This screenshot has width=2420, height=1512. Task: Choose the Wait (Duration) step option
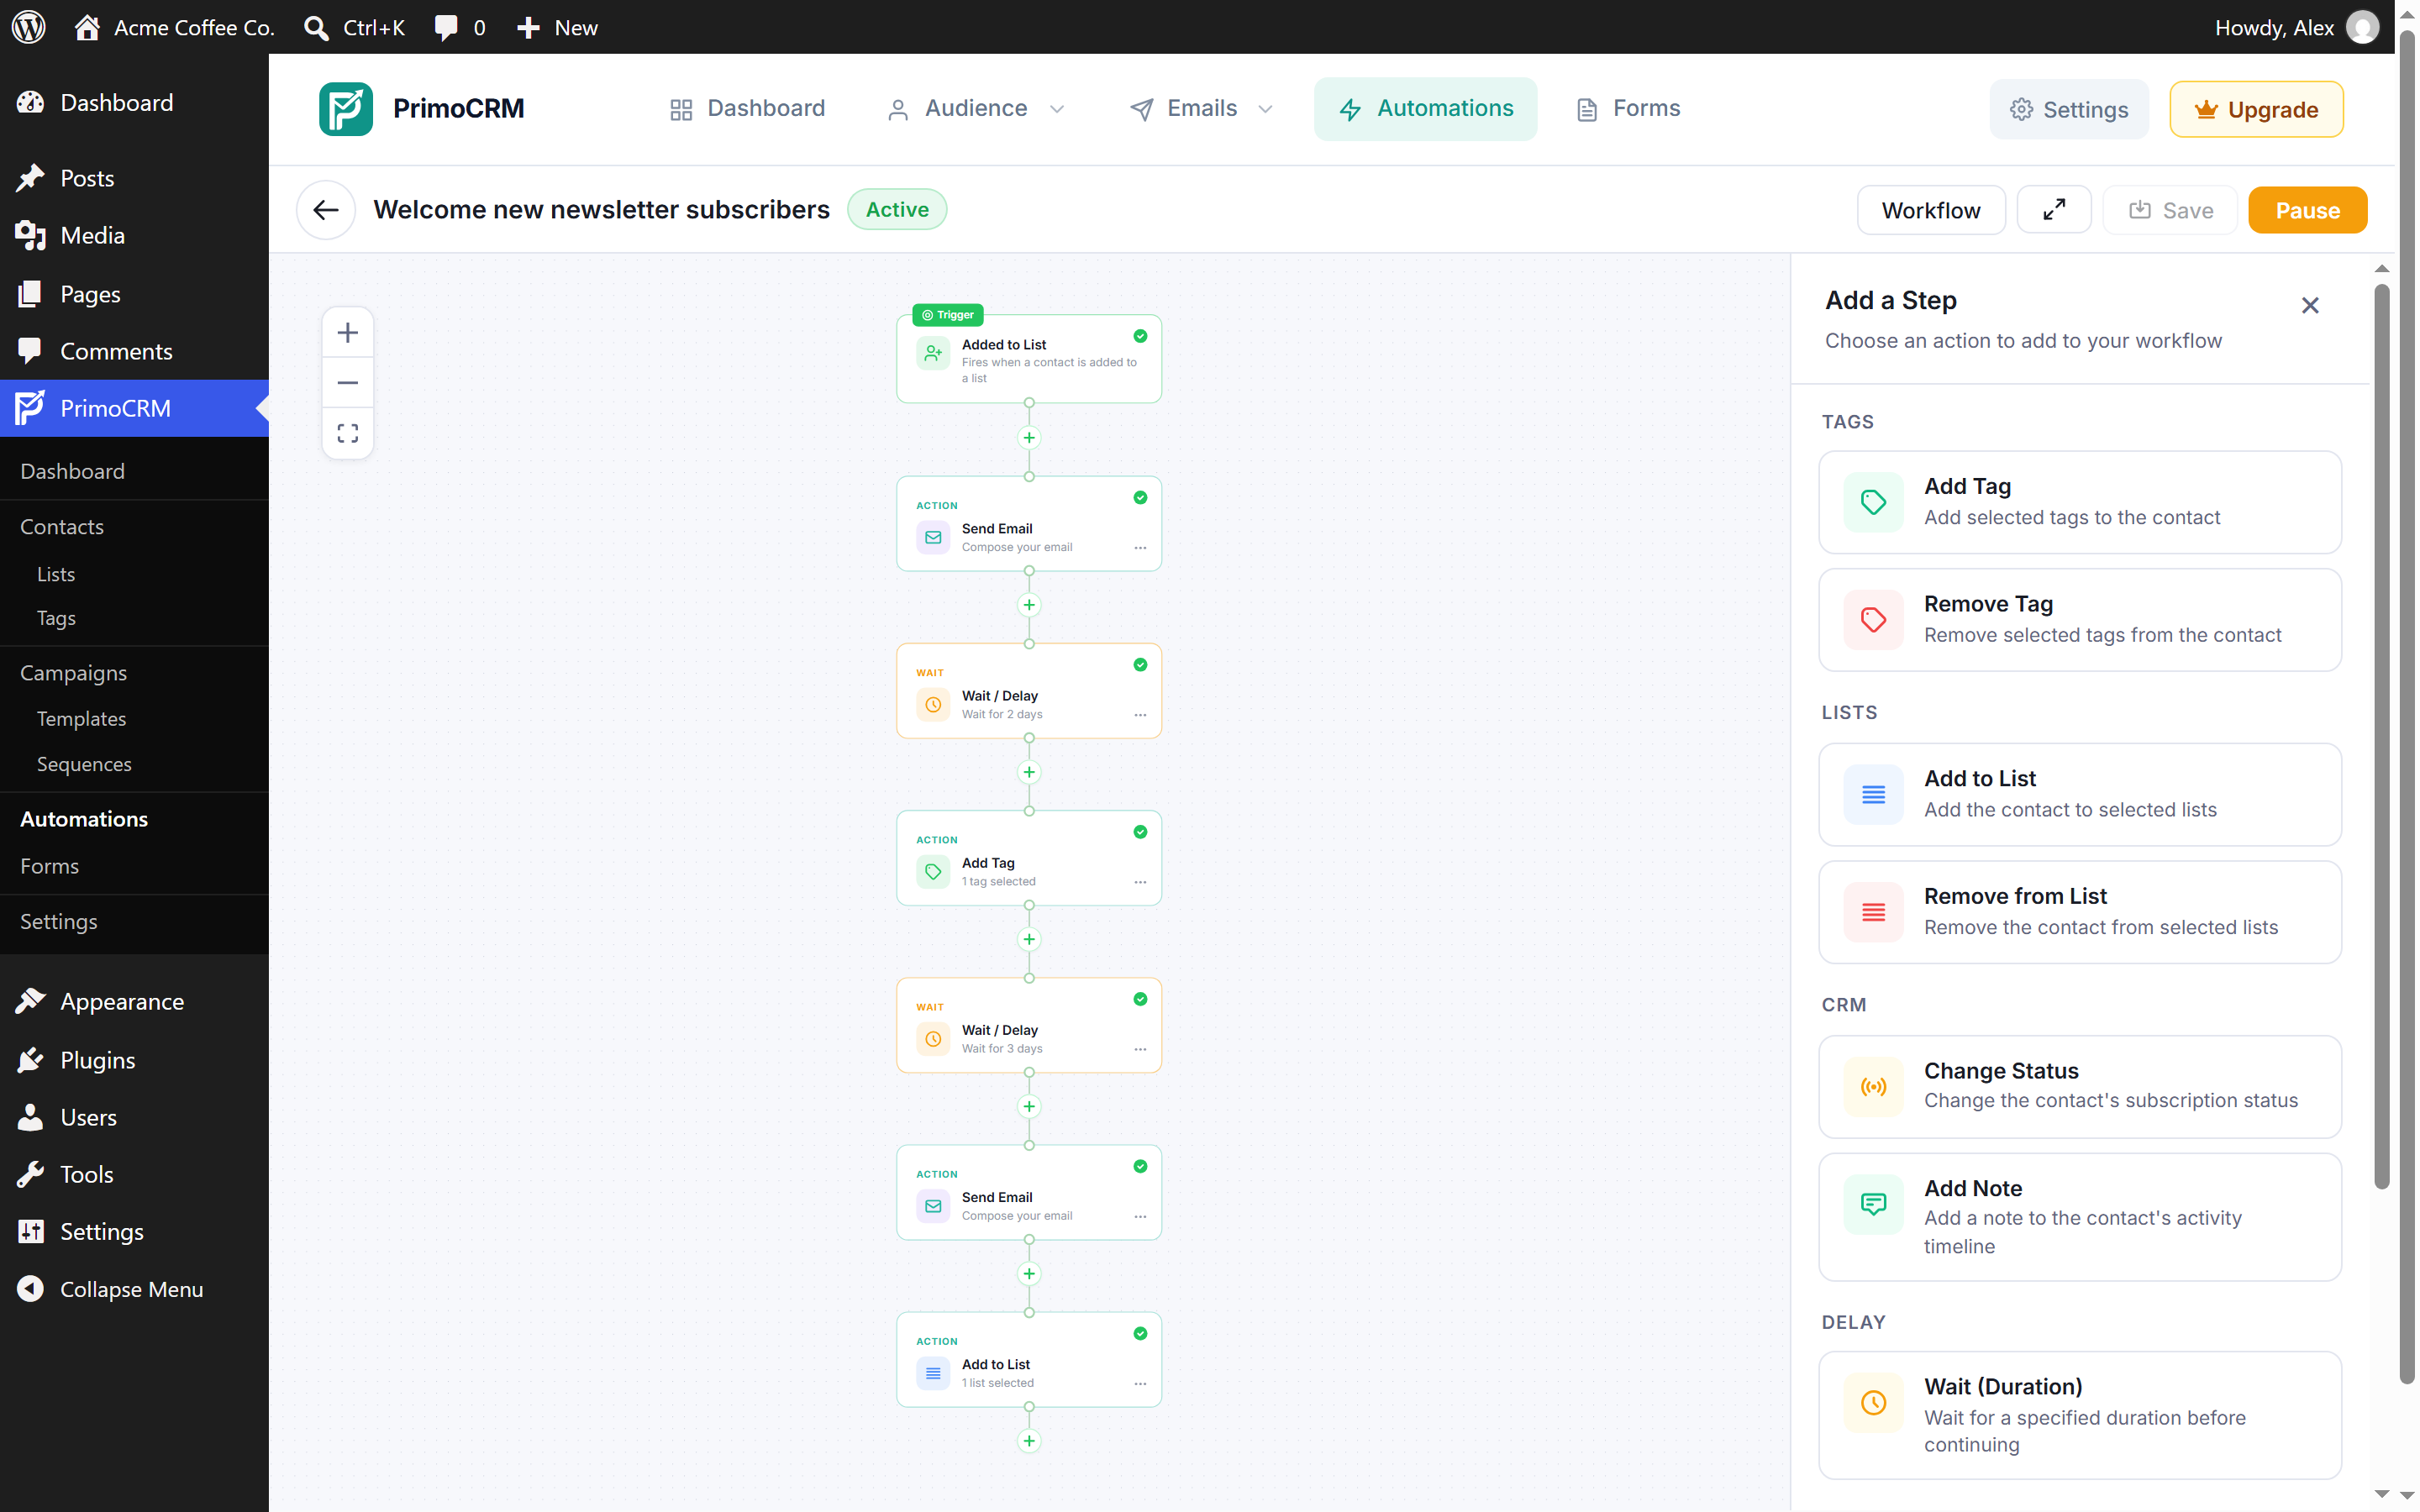tap(2079, 1414)
